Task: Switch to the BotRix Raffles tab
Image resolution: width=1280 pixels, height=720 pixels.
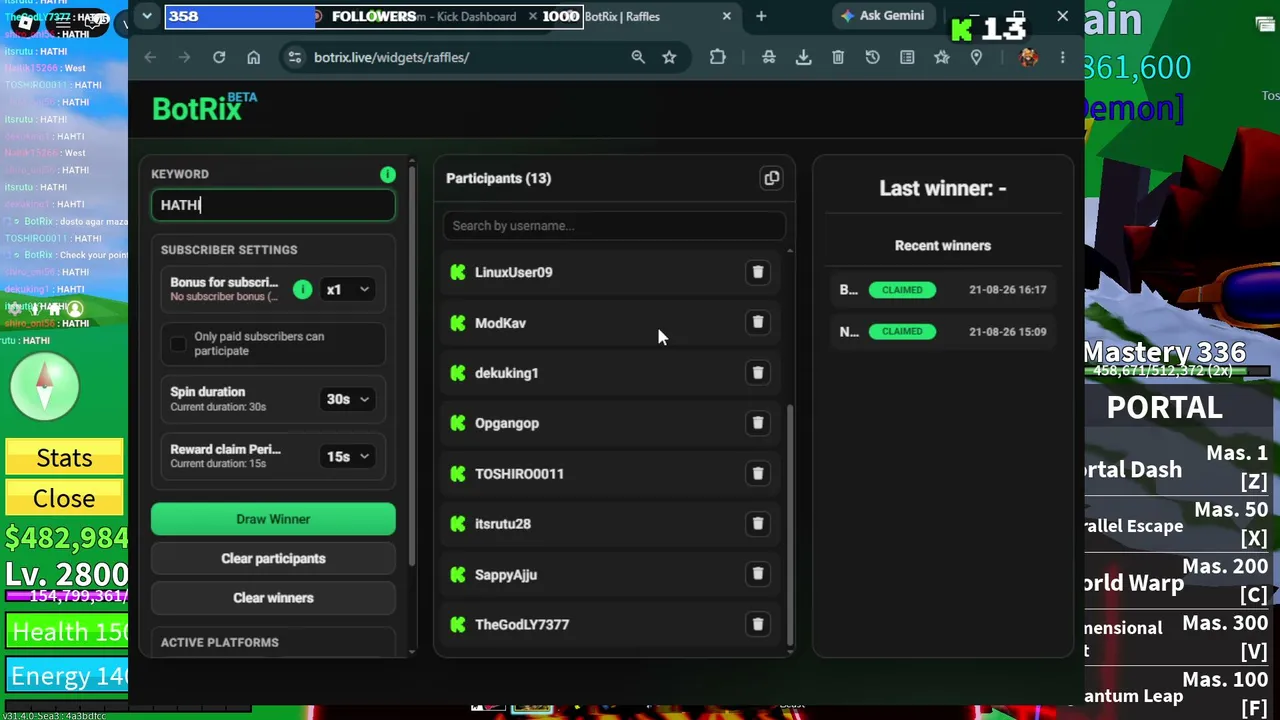Action: point(650,16)
